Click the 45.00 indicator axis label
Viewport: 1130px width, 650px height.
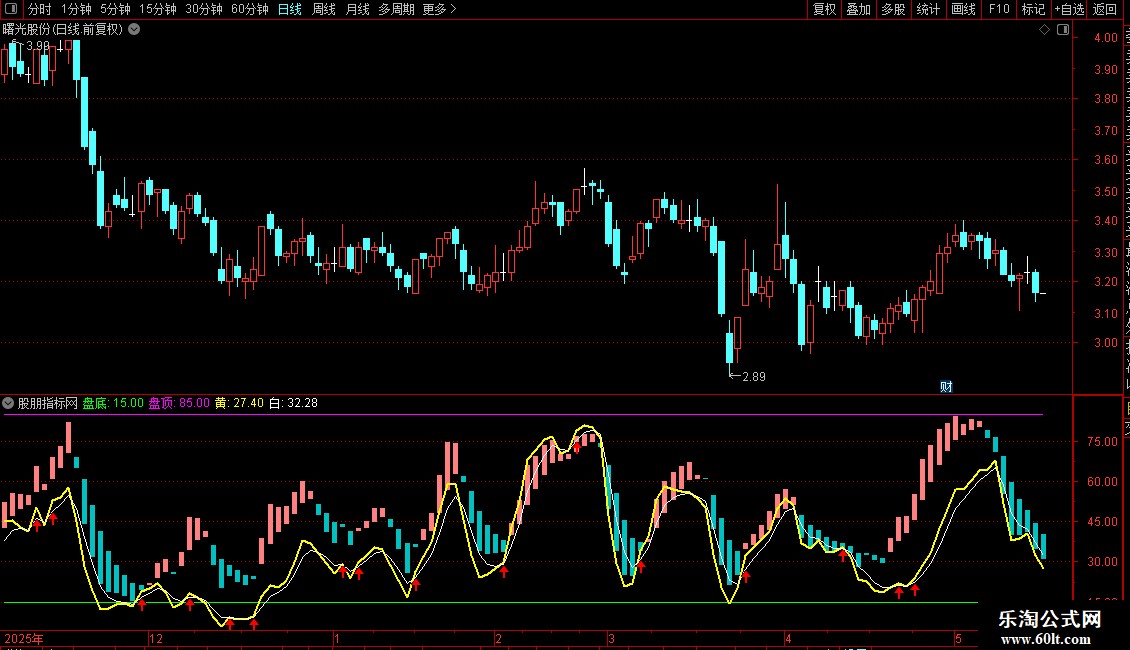[1102, 522]
